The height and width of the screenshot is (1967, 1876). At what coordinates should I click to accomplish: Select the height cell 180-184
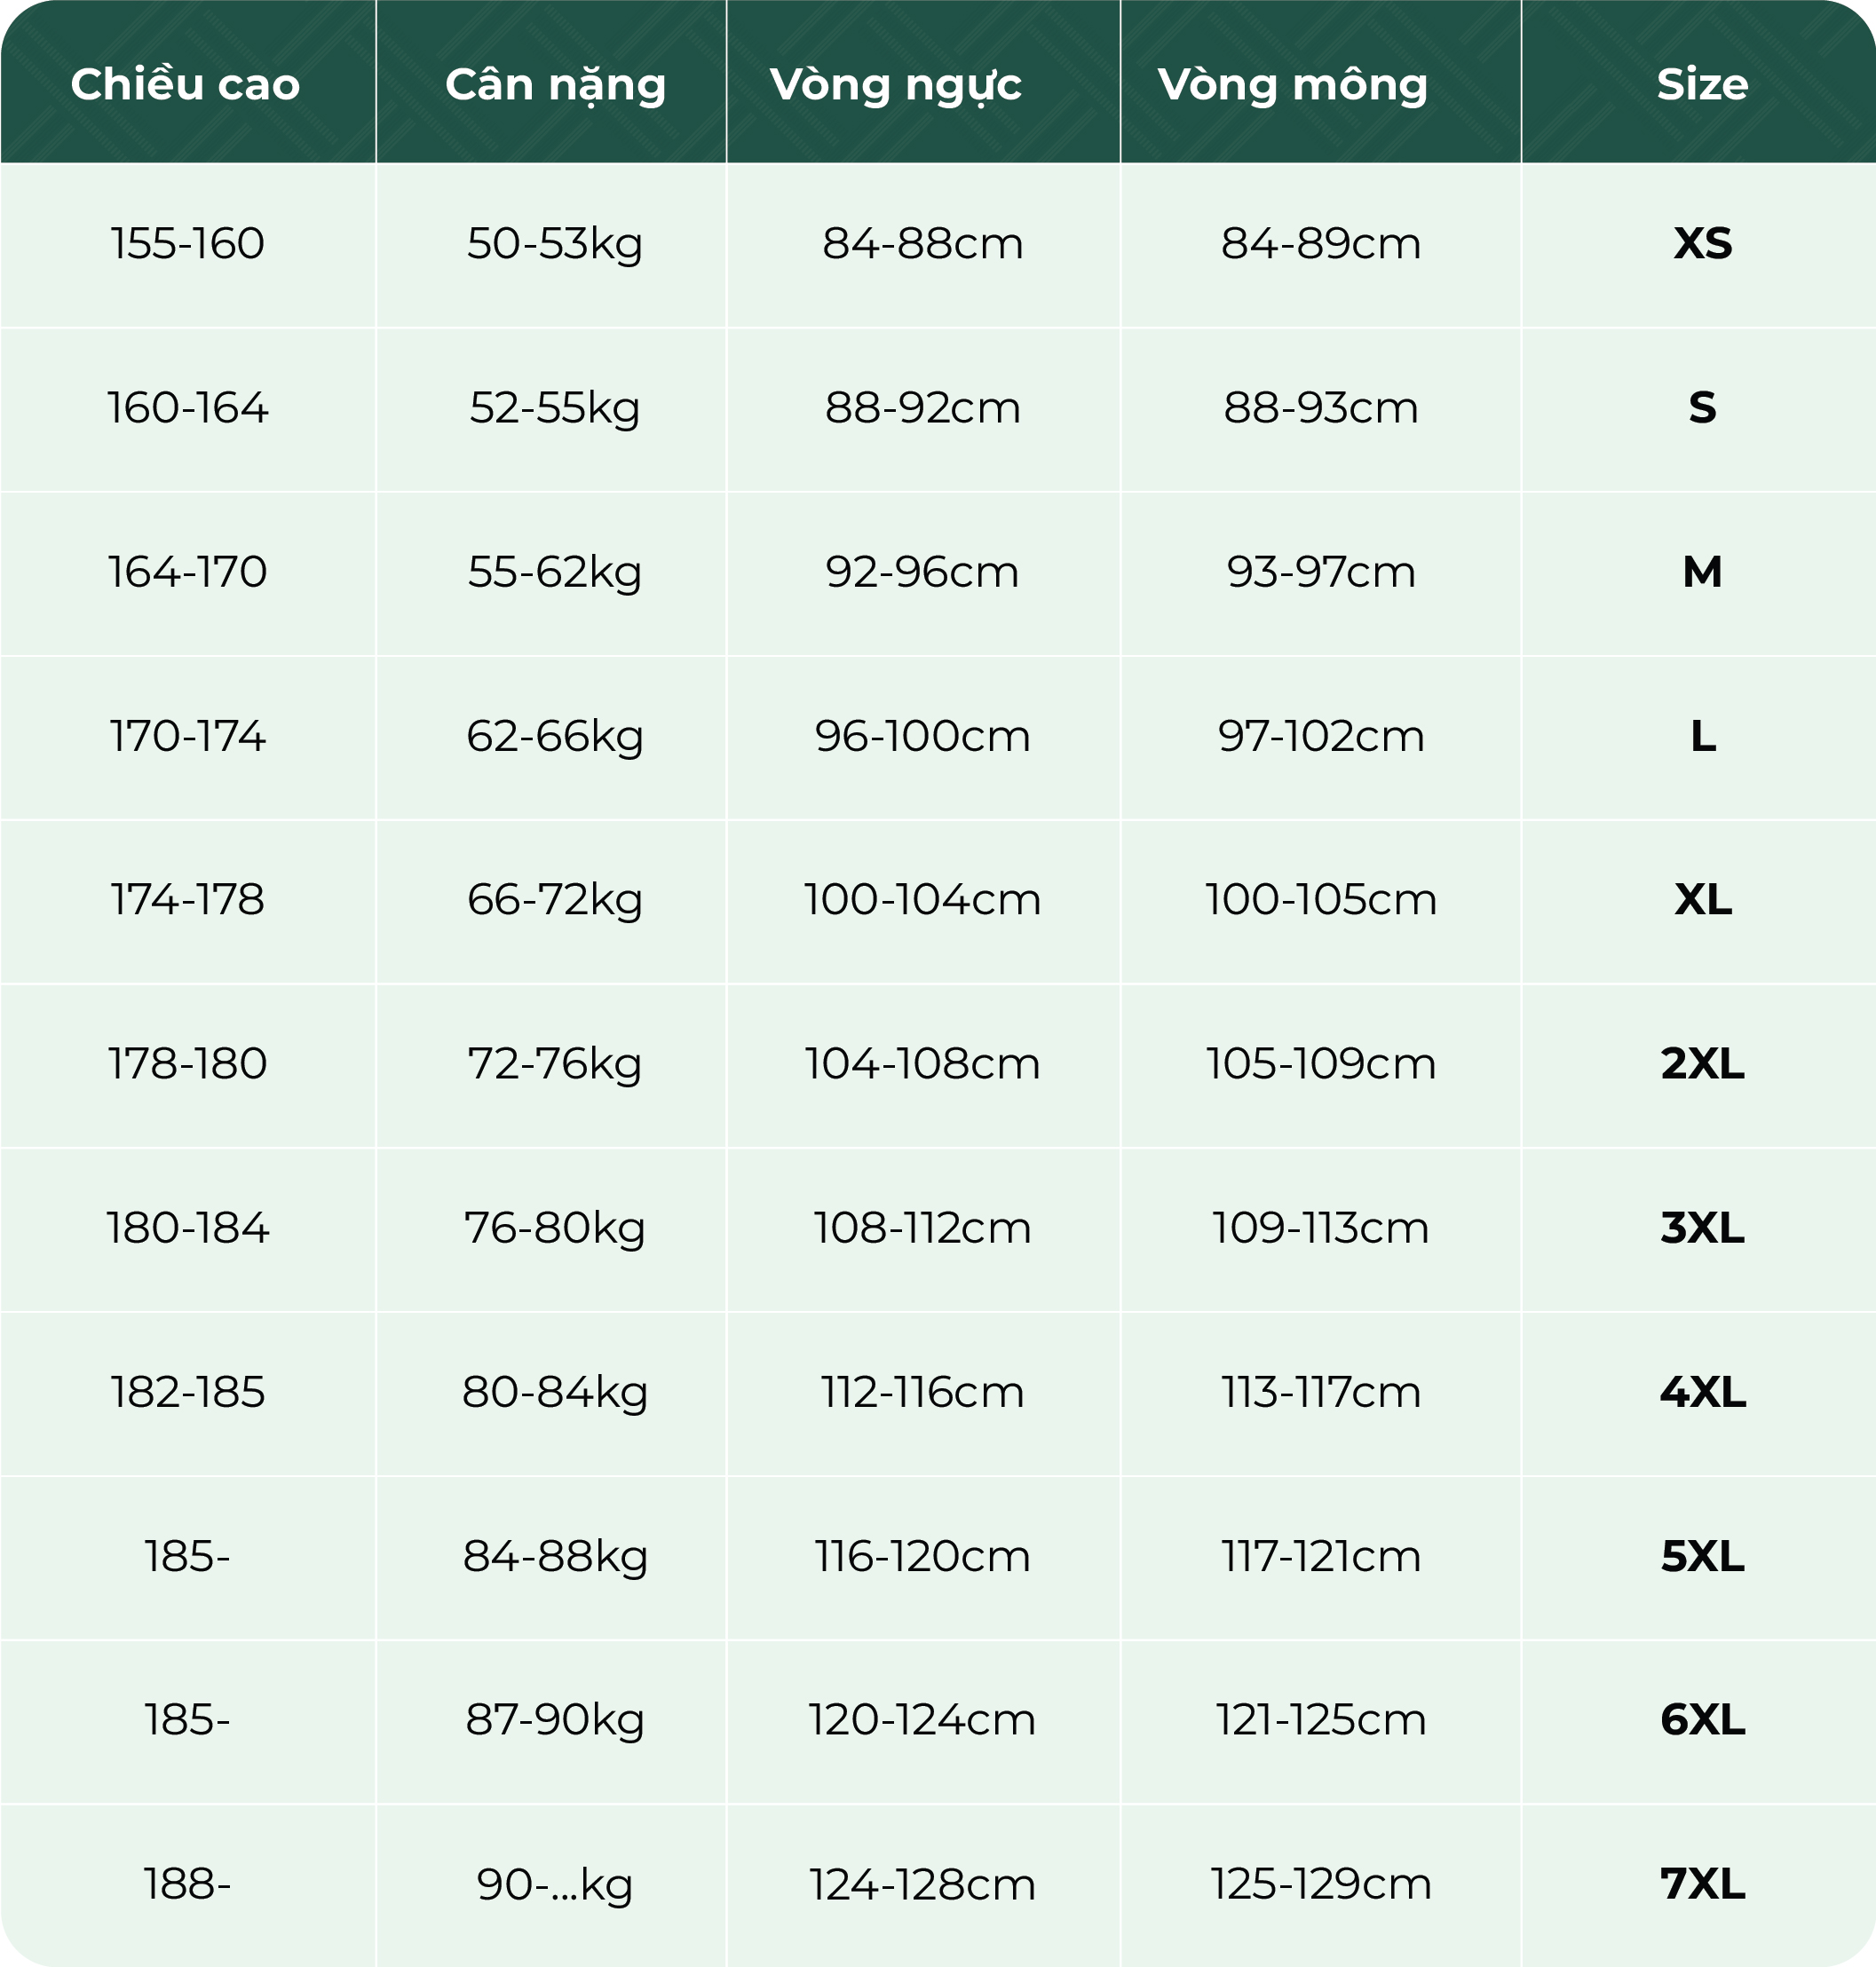[188, 1228]
